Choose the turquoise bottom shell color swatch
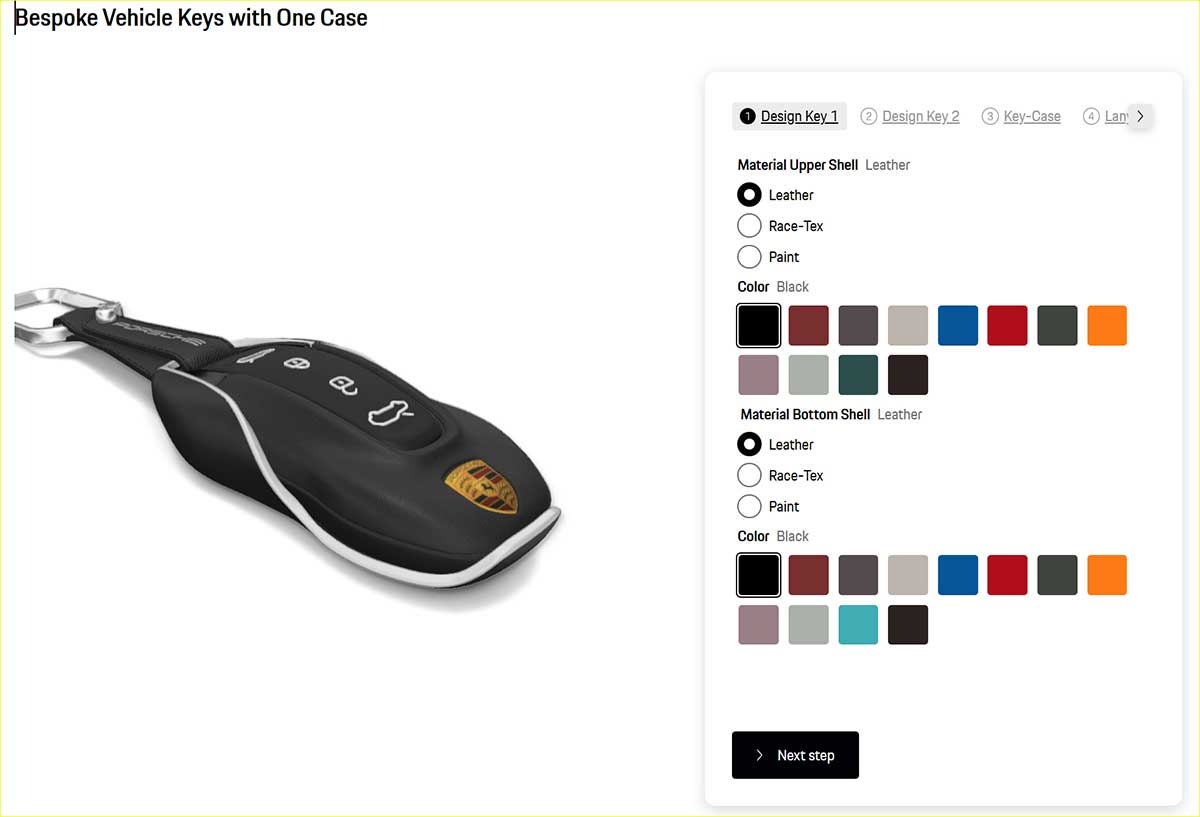The width and height of the screenshot is (1200, 817). pos(858,624)
